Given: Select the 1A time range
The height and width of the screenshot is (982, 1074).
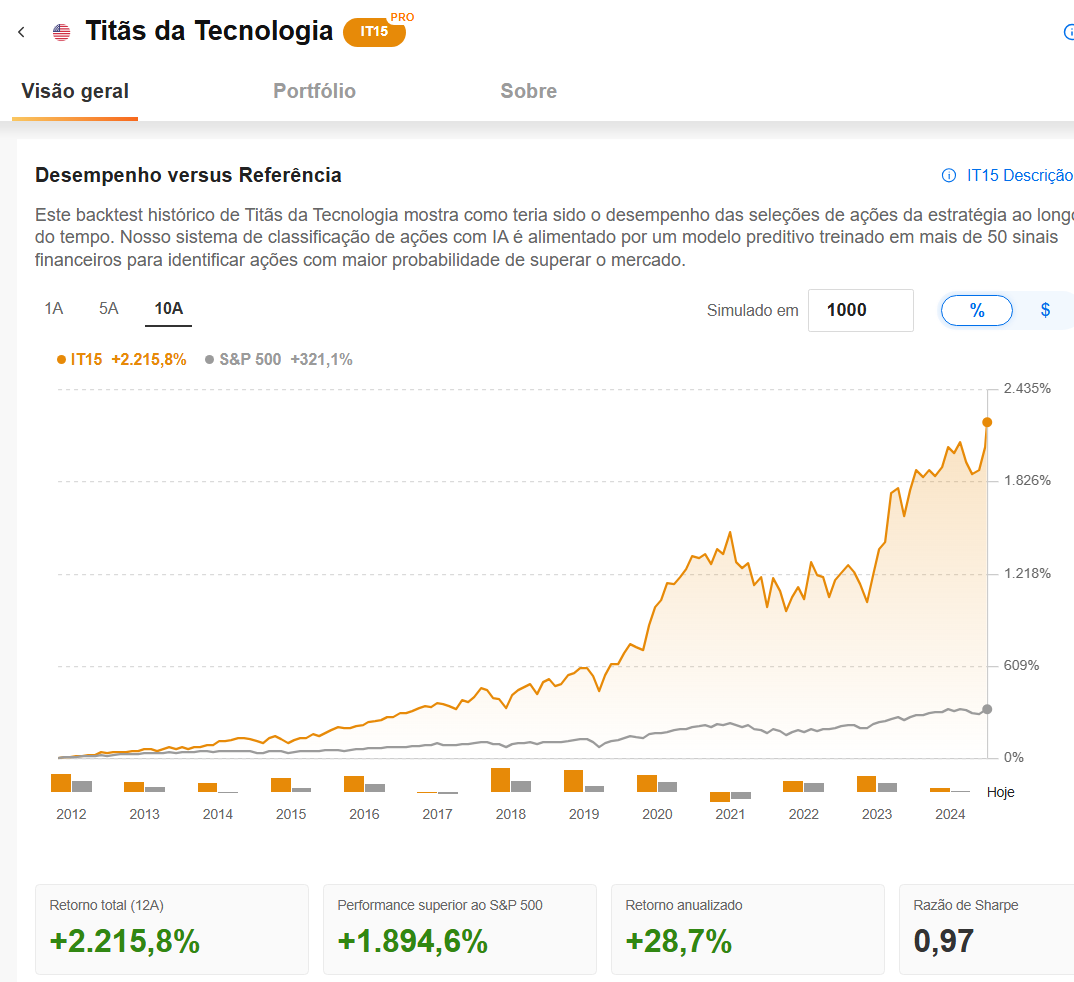Looking at the screenshot, I should tap(54, 309).
